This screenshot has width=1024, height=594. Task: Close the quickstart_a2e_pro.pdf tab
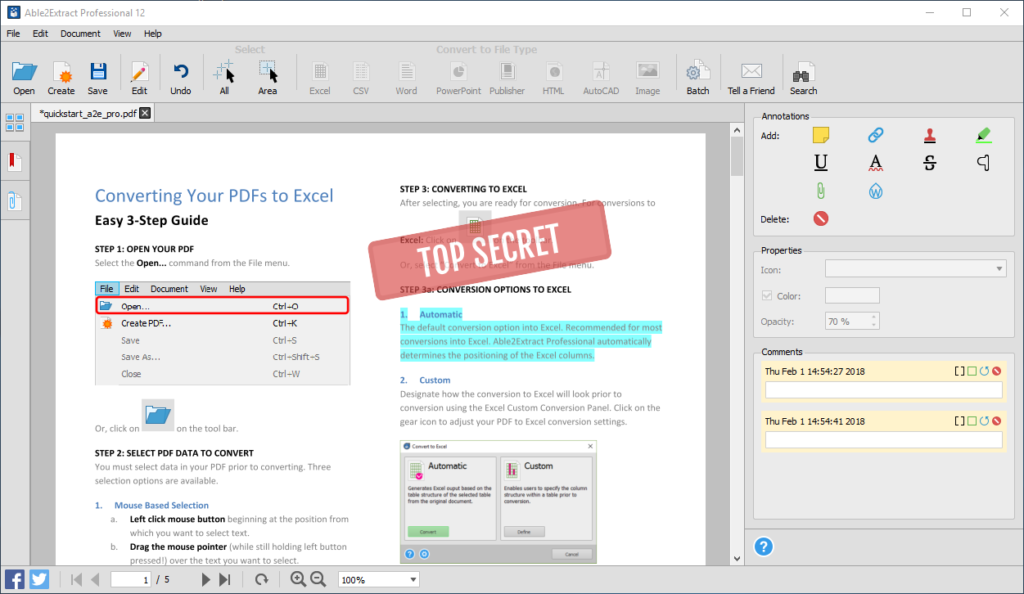[145, 113]
